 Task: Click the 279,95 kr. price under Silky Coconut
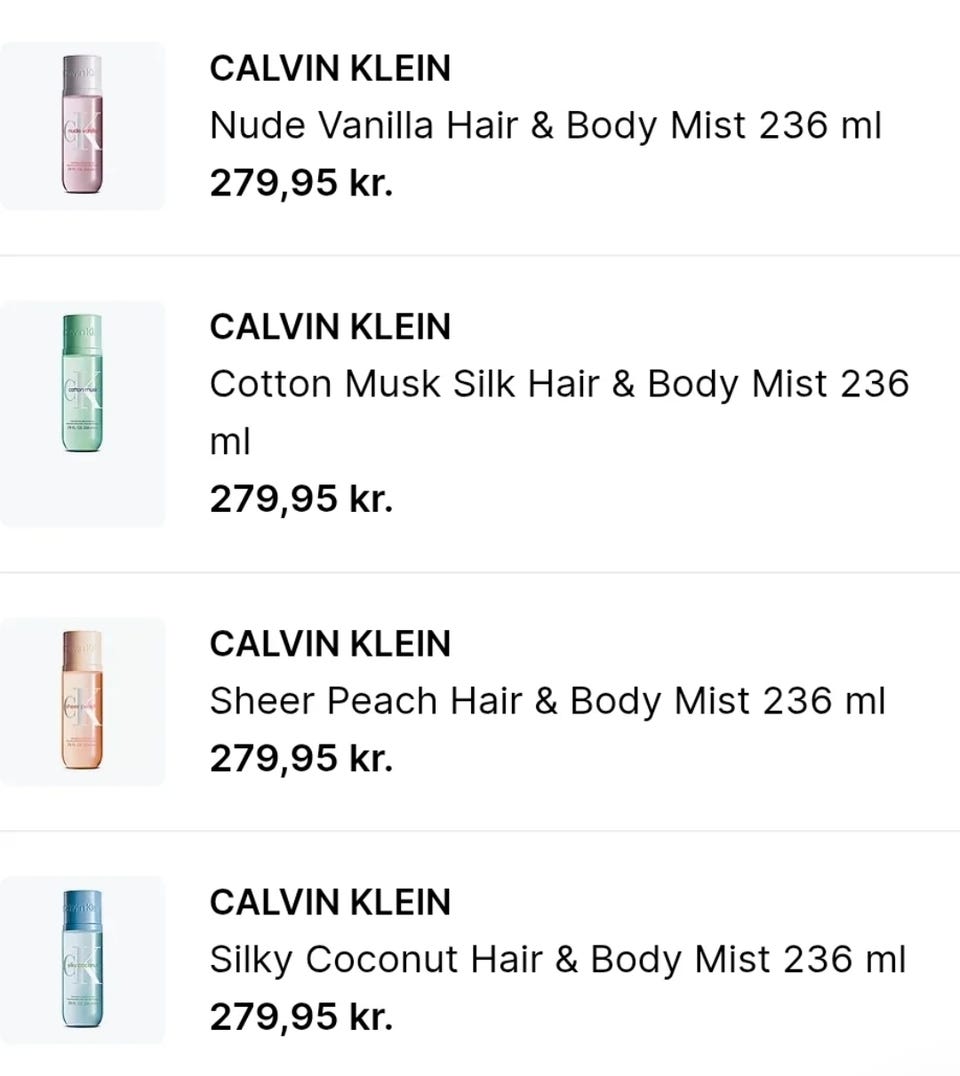click(x=301, y=1017)
